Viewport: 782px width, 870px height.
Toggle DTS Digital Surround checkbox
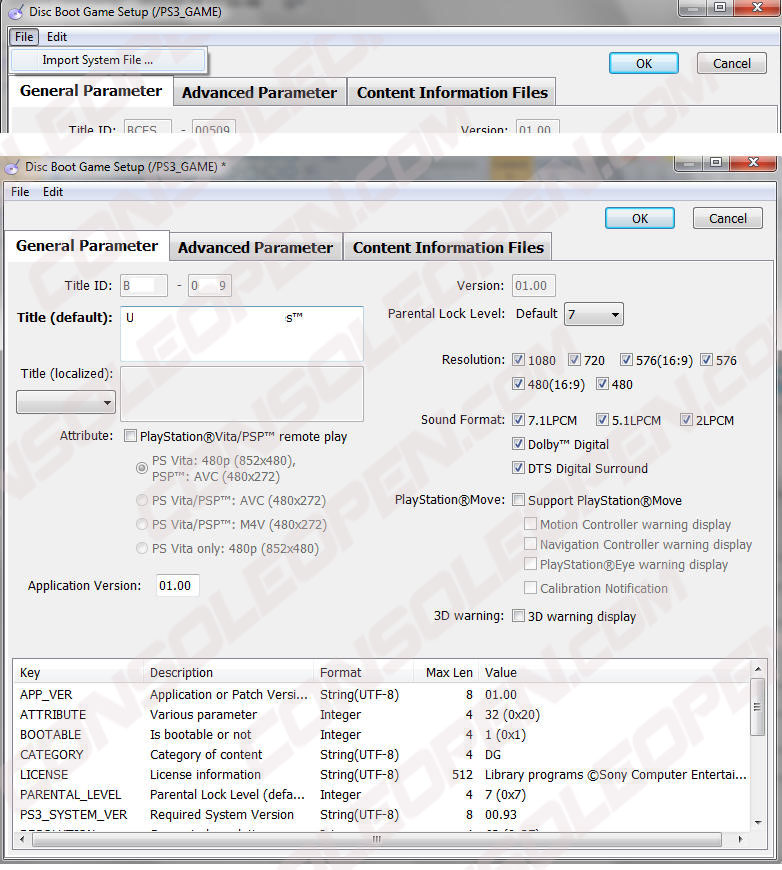(518, 467)
